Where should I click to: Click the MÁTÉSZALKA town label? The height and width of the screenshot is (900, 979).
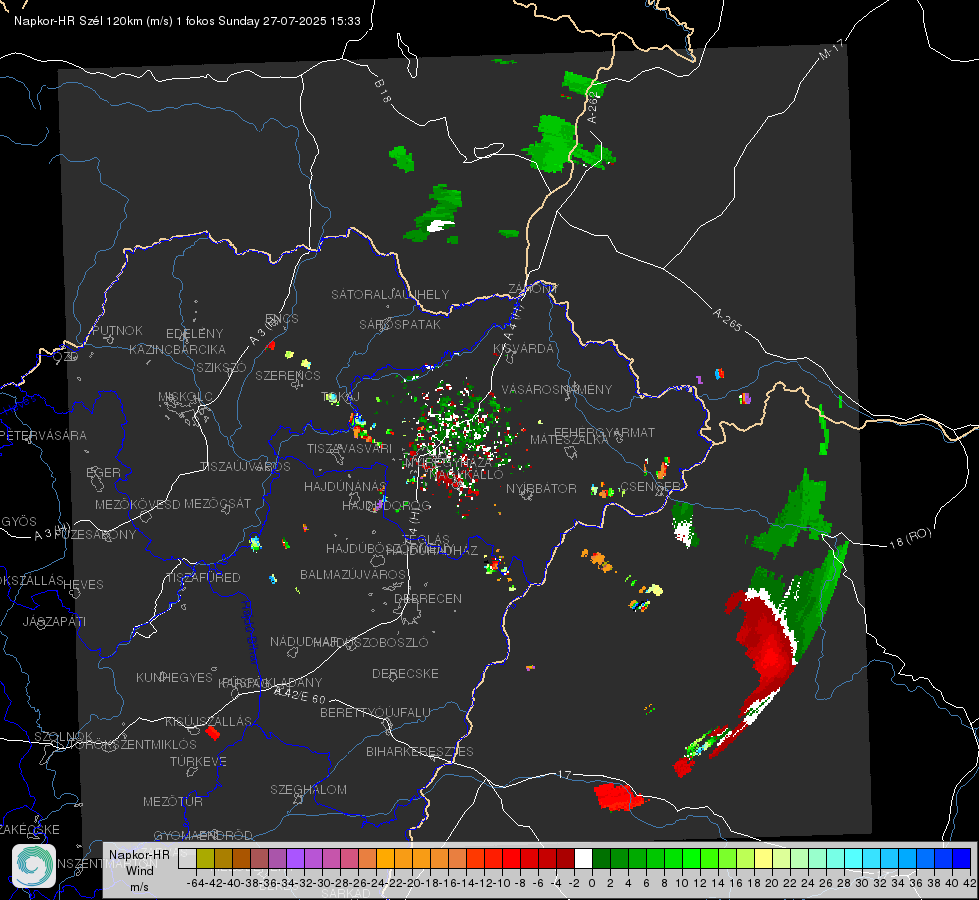coord(569,440)
